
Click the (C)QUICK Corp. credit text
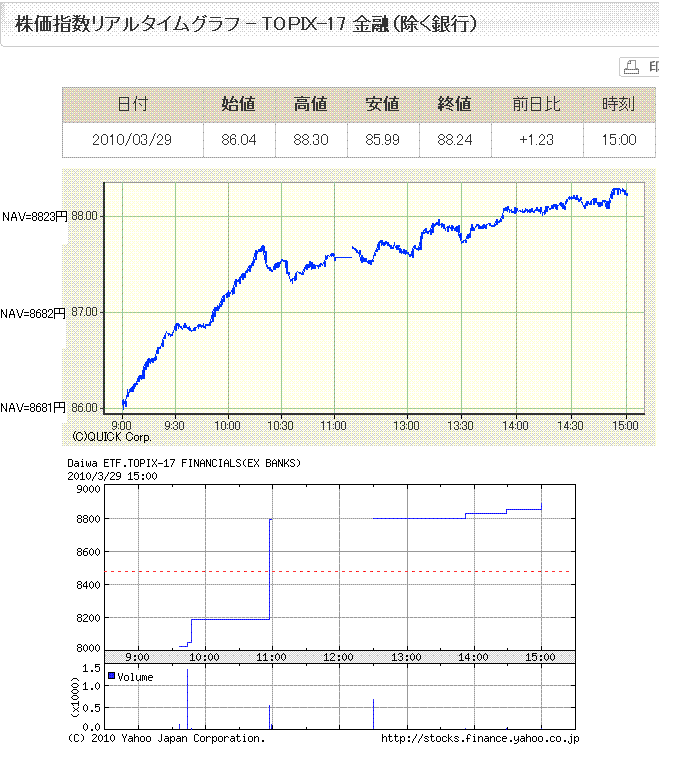112,437
